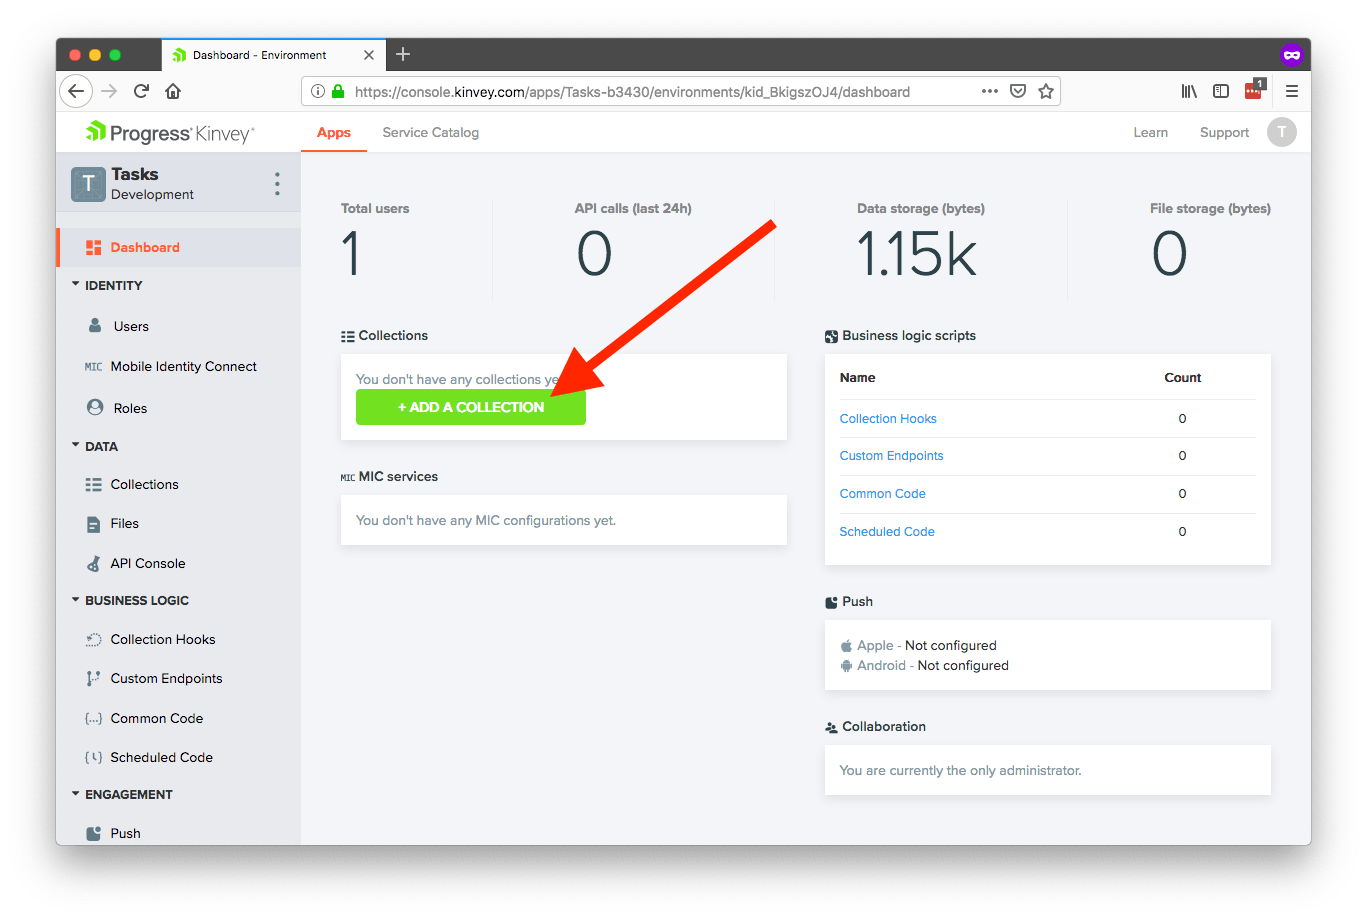Viewport: 1367px width, 919px height.
Task: Collapse the IDENTITY section
Action: click(x=76, y=285)
